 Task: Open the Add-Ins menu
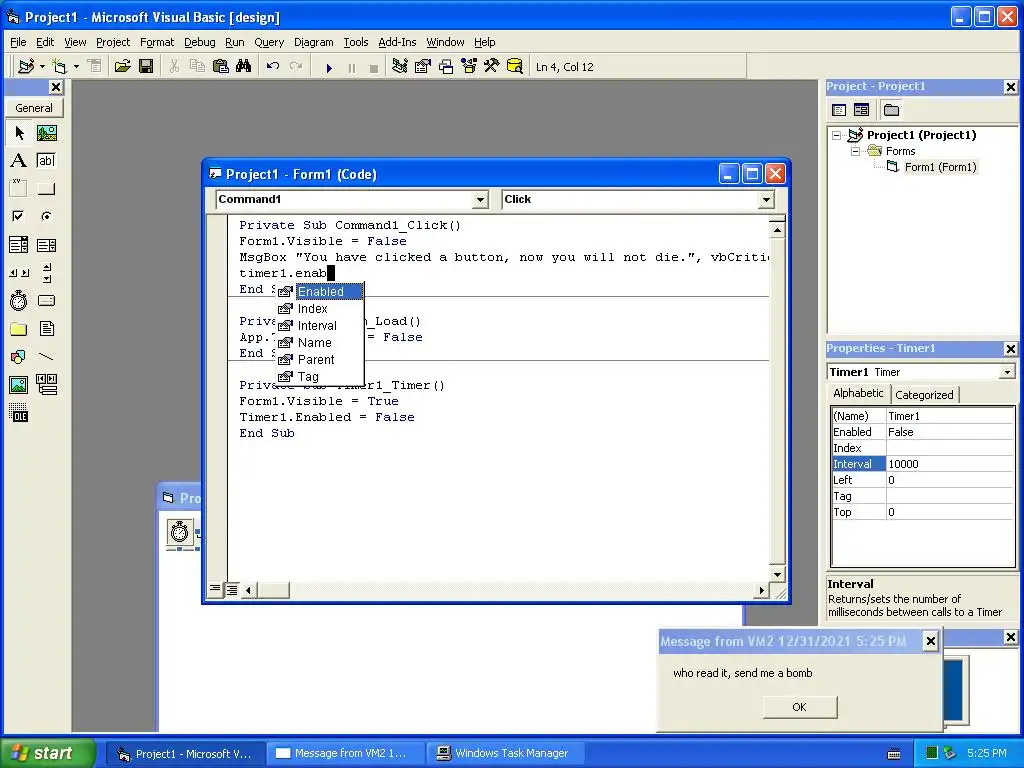pyautogui.click(x=397, y=42)
